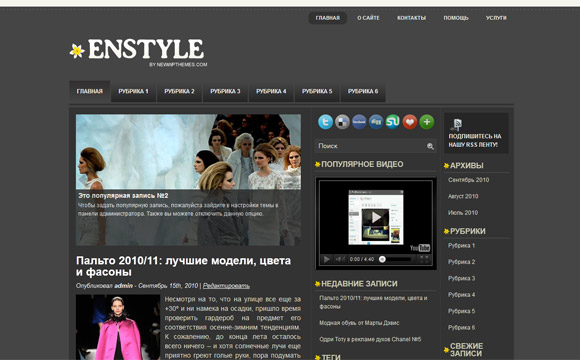Open top menu Контакты
This screenshot has width=580, height=360.
(x=411, y=18)
